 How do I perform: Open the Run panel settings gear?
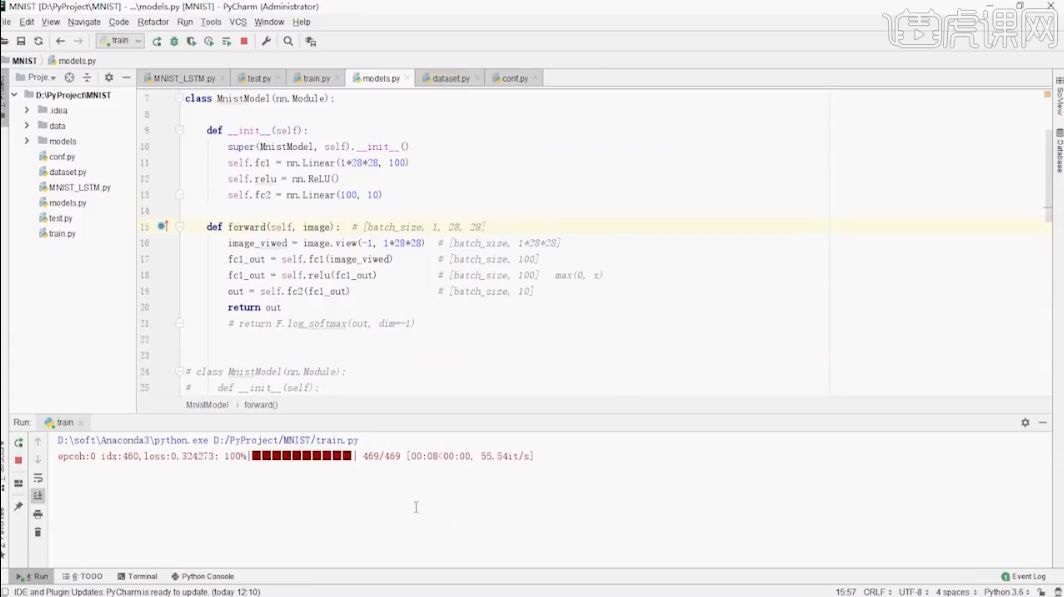[x=1025, y=423]
